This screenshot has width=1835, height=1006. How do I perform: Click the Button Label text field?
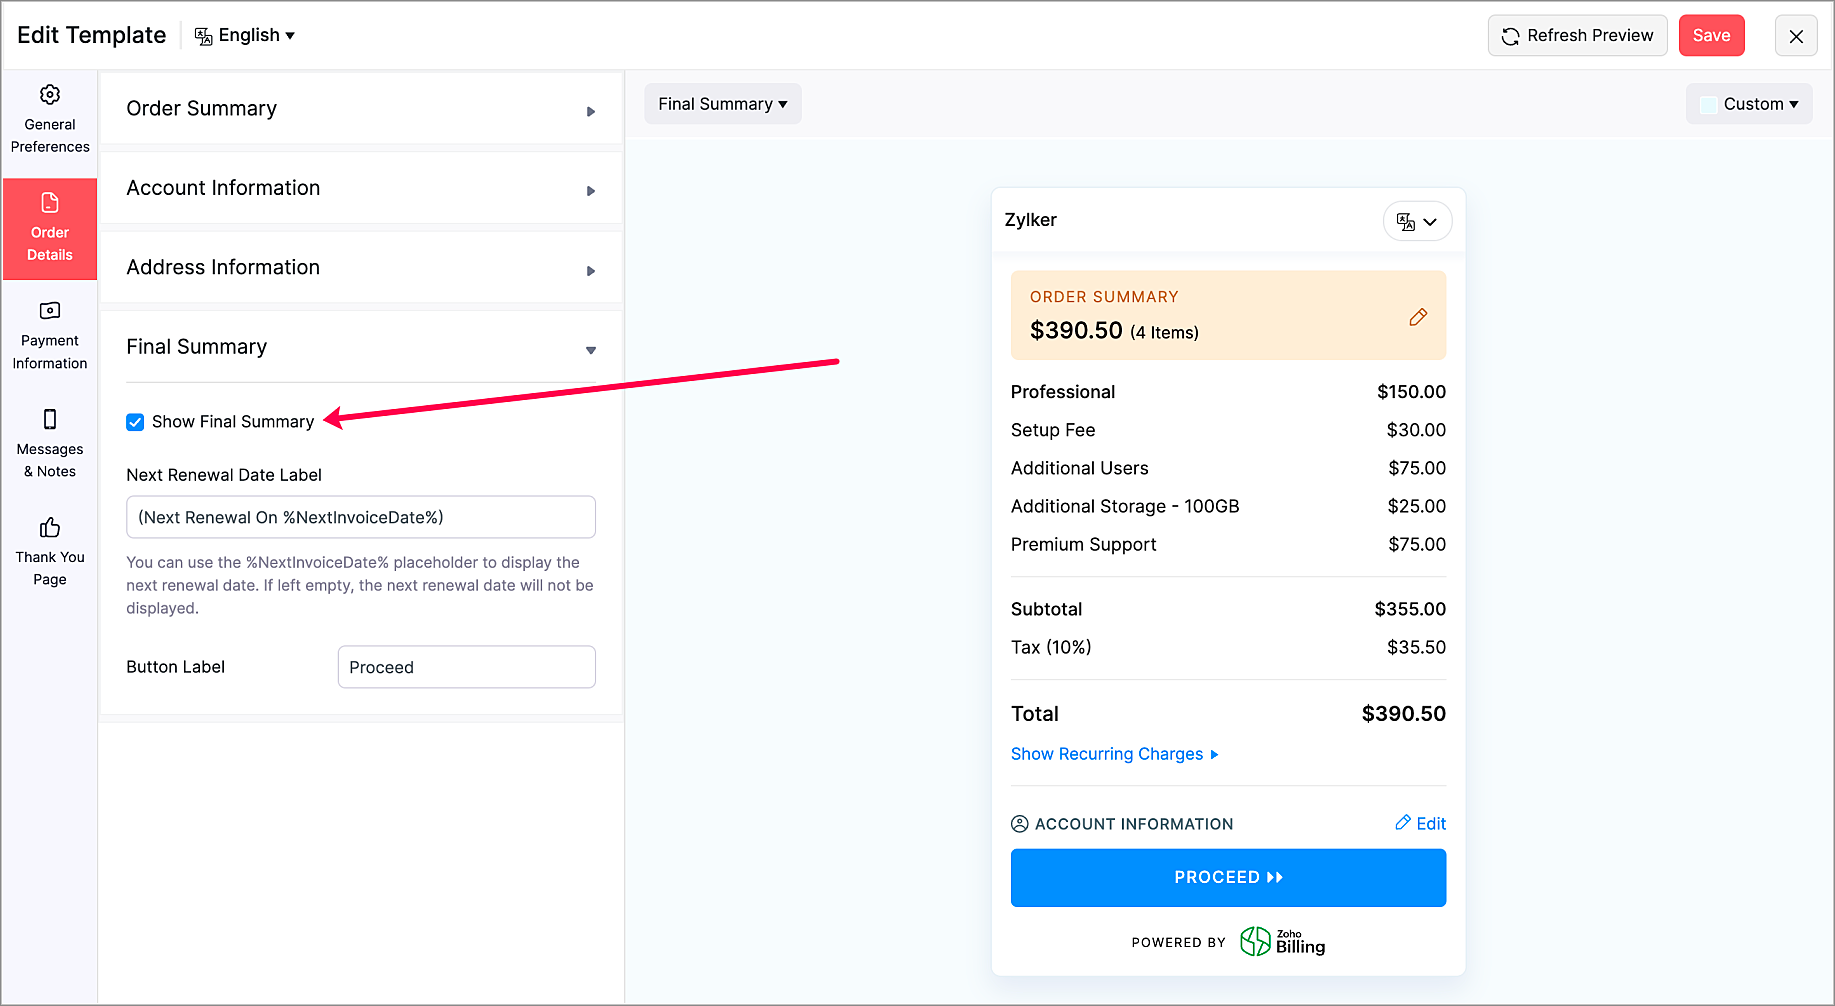click(x=466, y=667)
